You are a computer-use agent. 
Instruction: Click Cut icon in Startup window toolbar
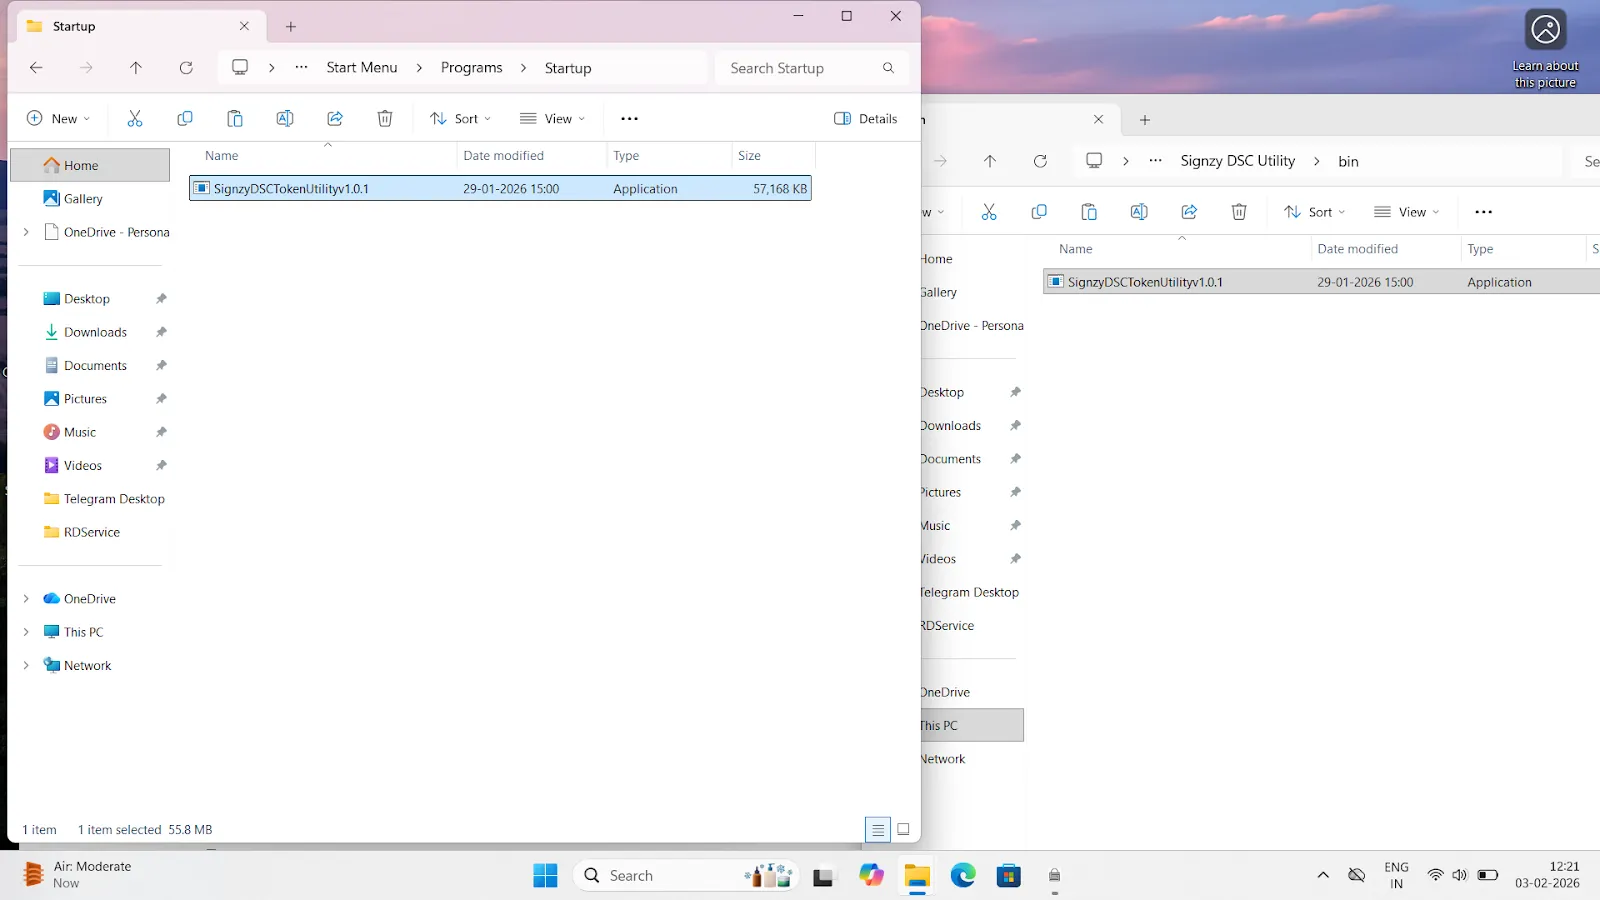[135, 119]
